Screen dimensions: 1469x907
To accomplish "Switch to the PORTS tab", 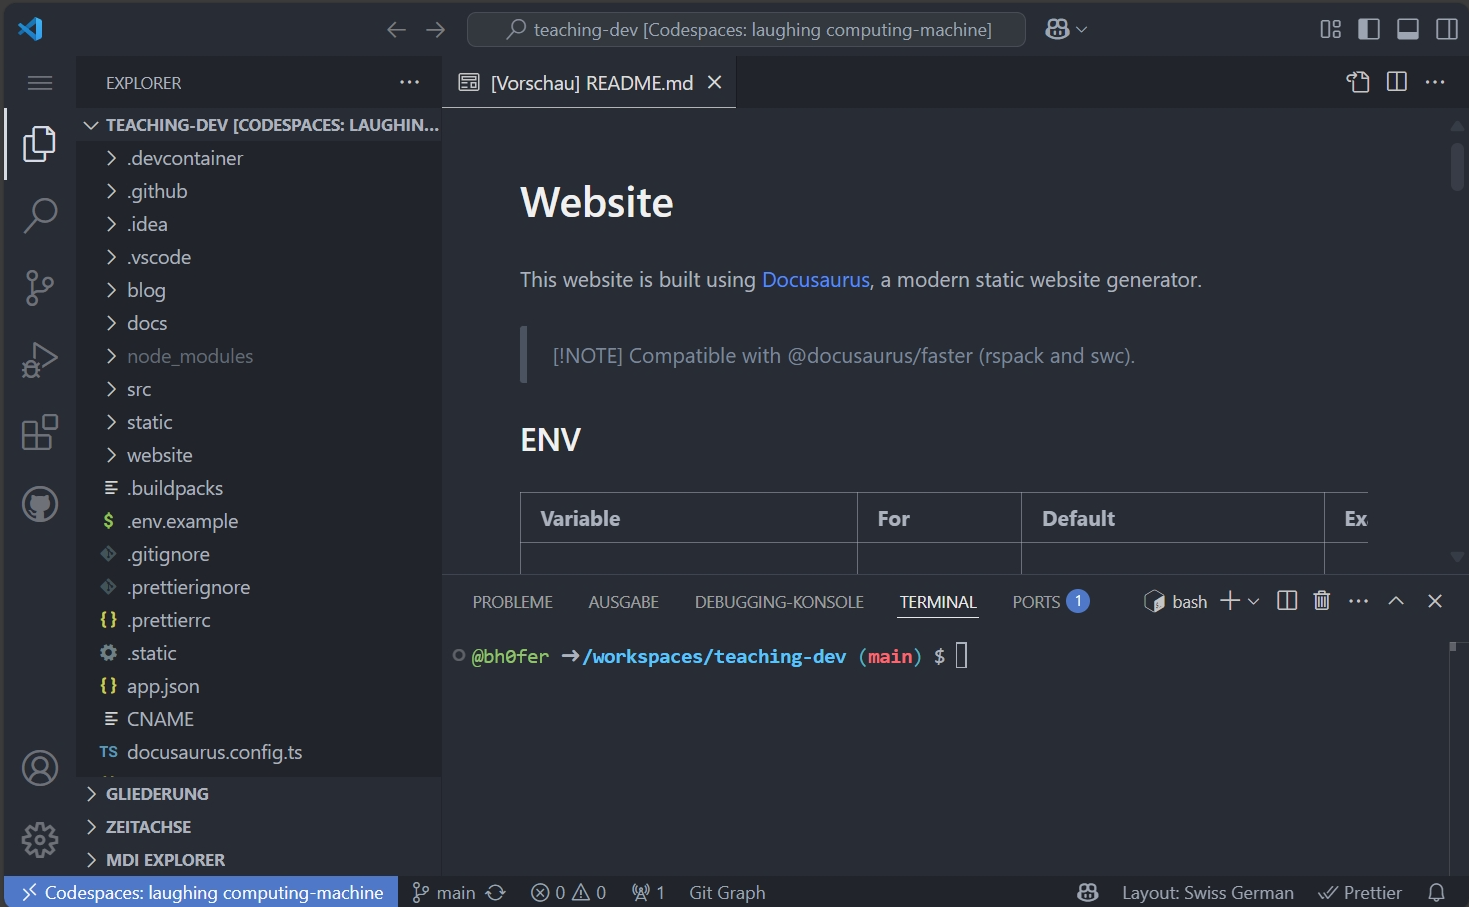I will (x=1036, y=602).
